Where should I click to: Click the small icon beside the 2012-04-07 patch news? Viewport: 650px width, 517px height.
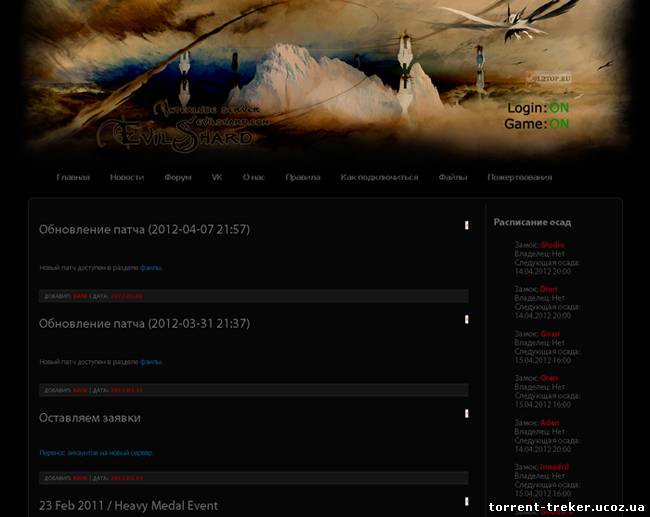[x=466, y=225]
